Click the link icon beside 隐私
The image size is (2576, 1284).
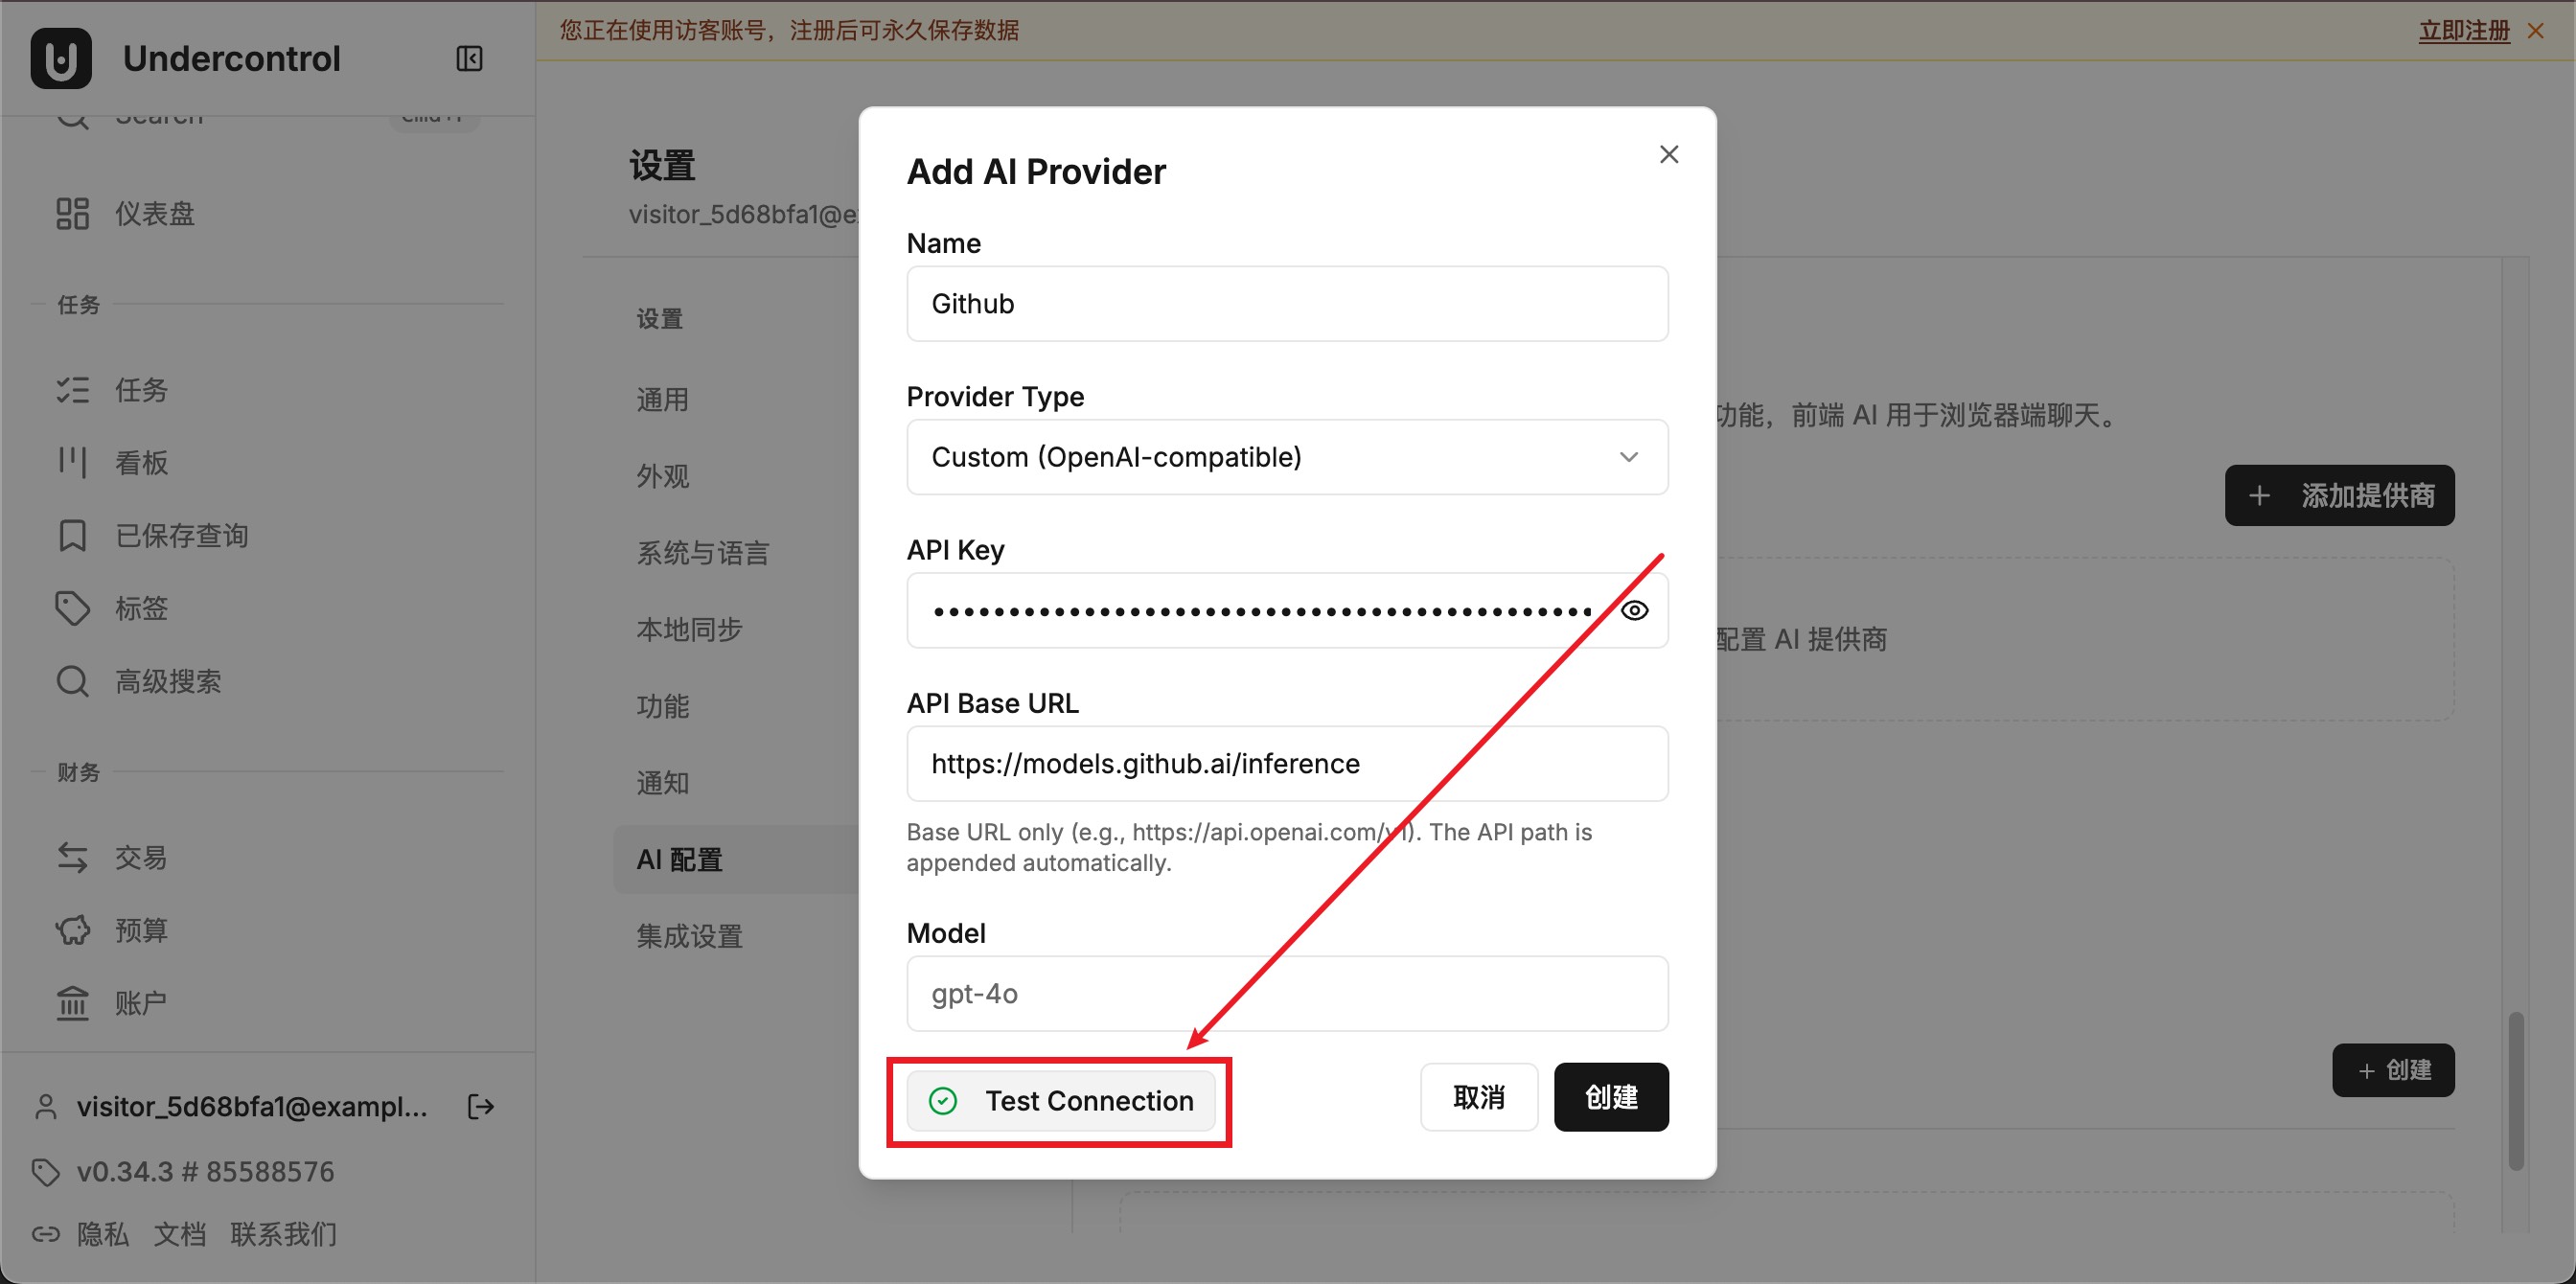point(45,1234)
